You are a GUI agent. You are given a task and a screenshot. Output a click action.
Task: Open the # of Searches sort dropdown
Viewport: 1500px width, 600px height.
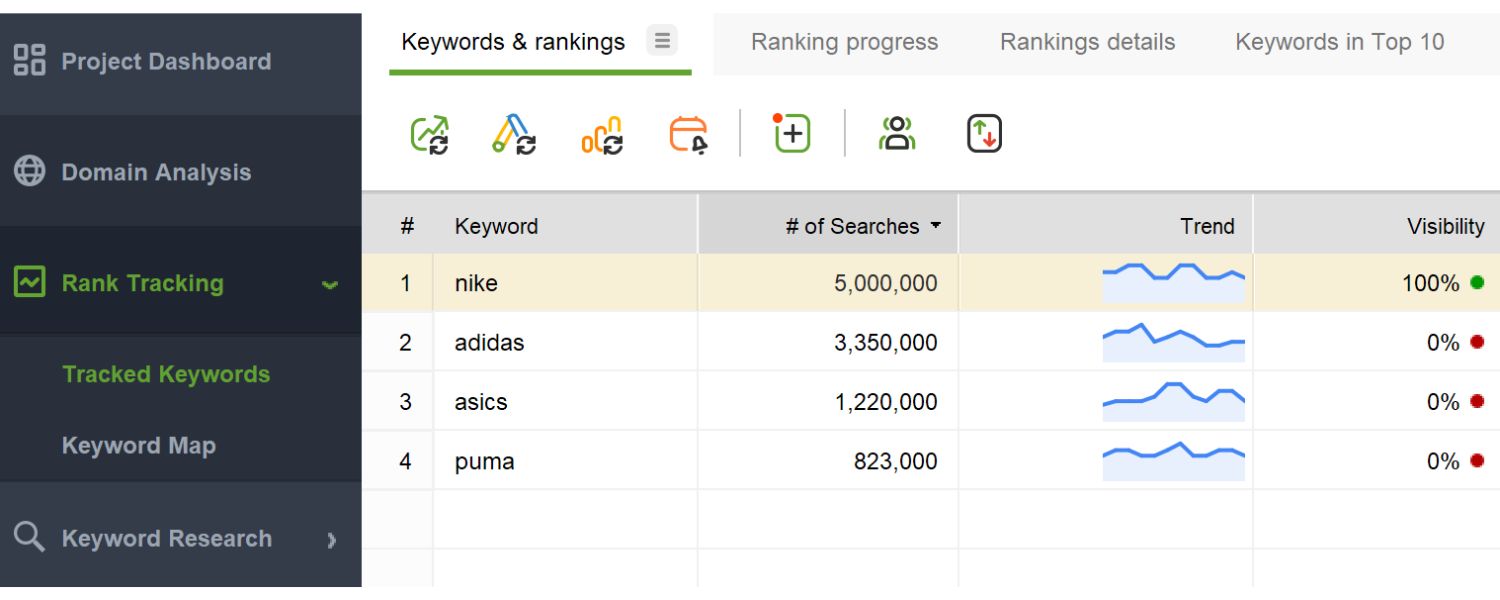936,227
